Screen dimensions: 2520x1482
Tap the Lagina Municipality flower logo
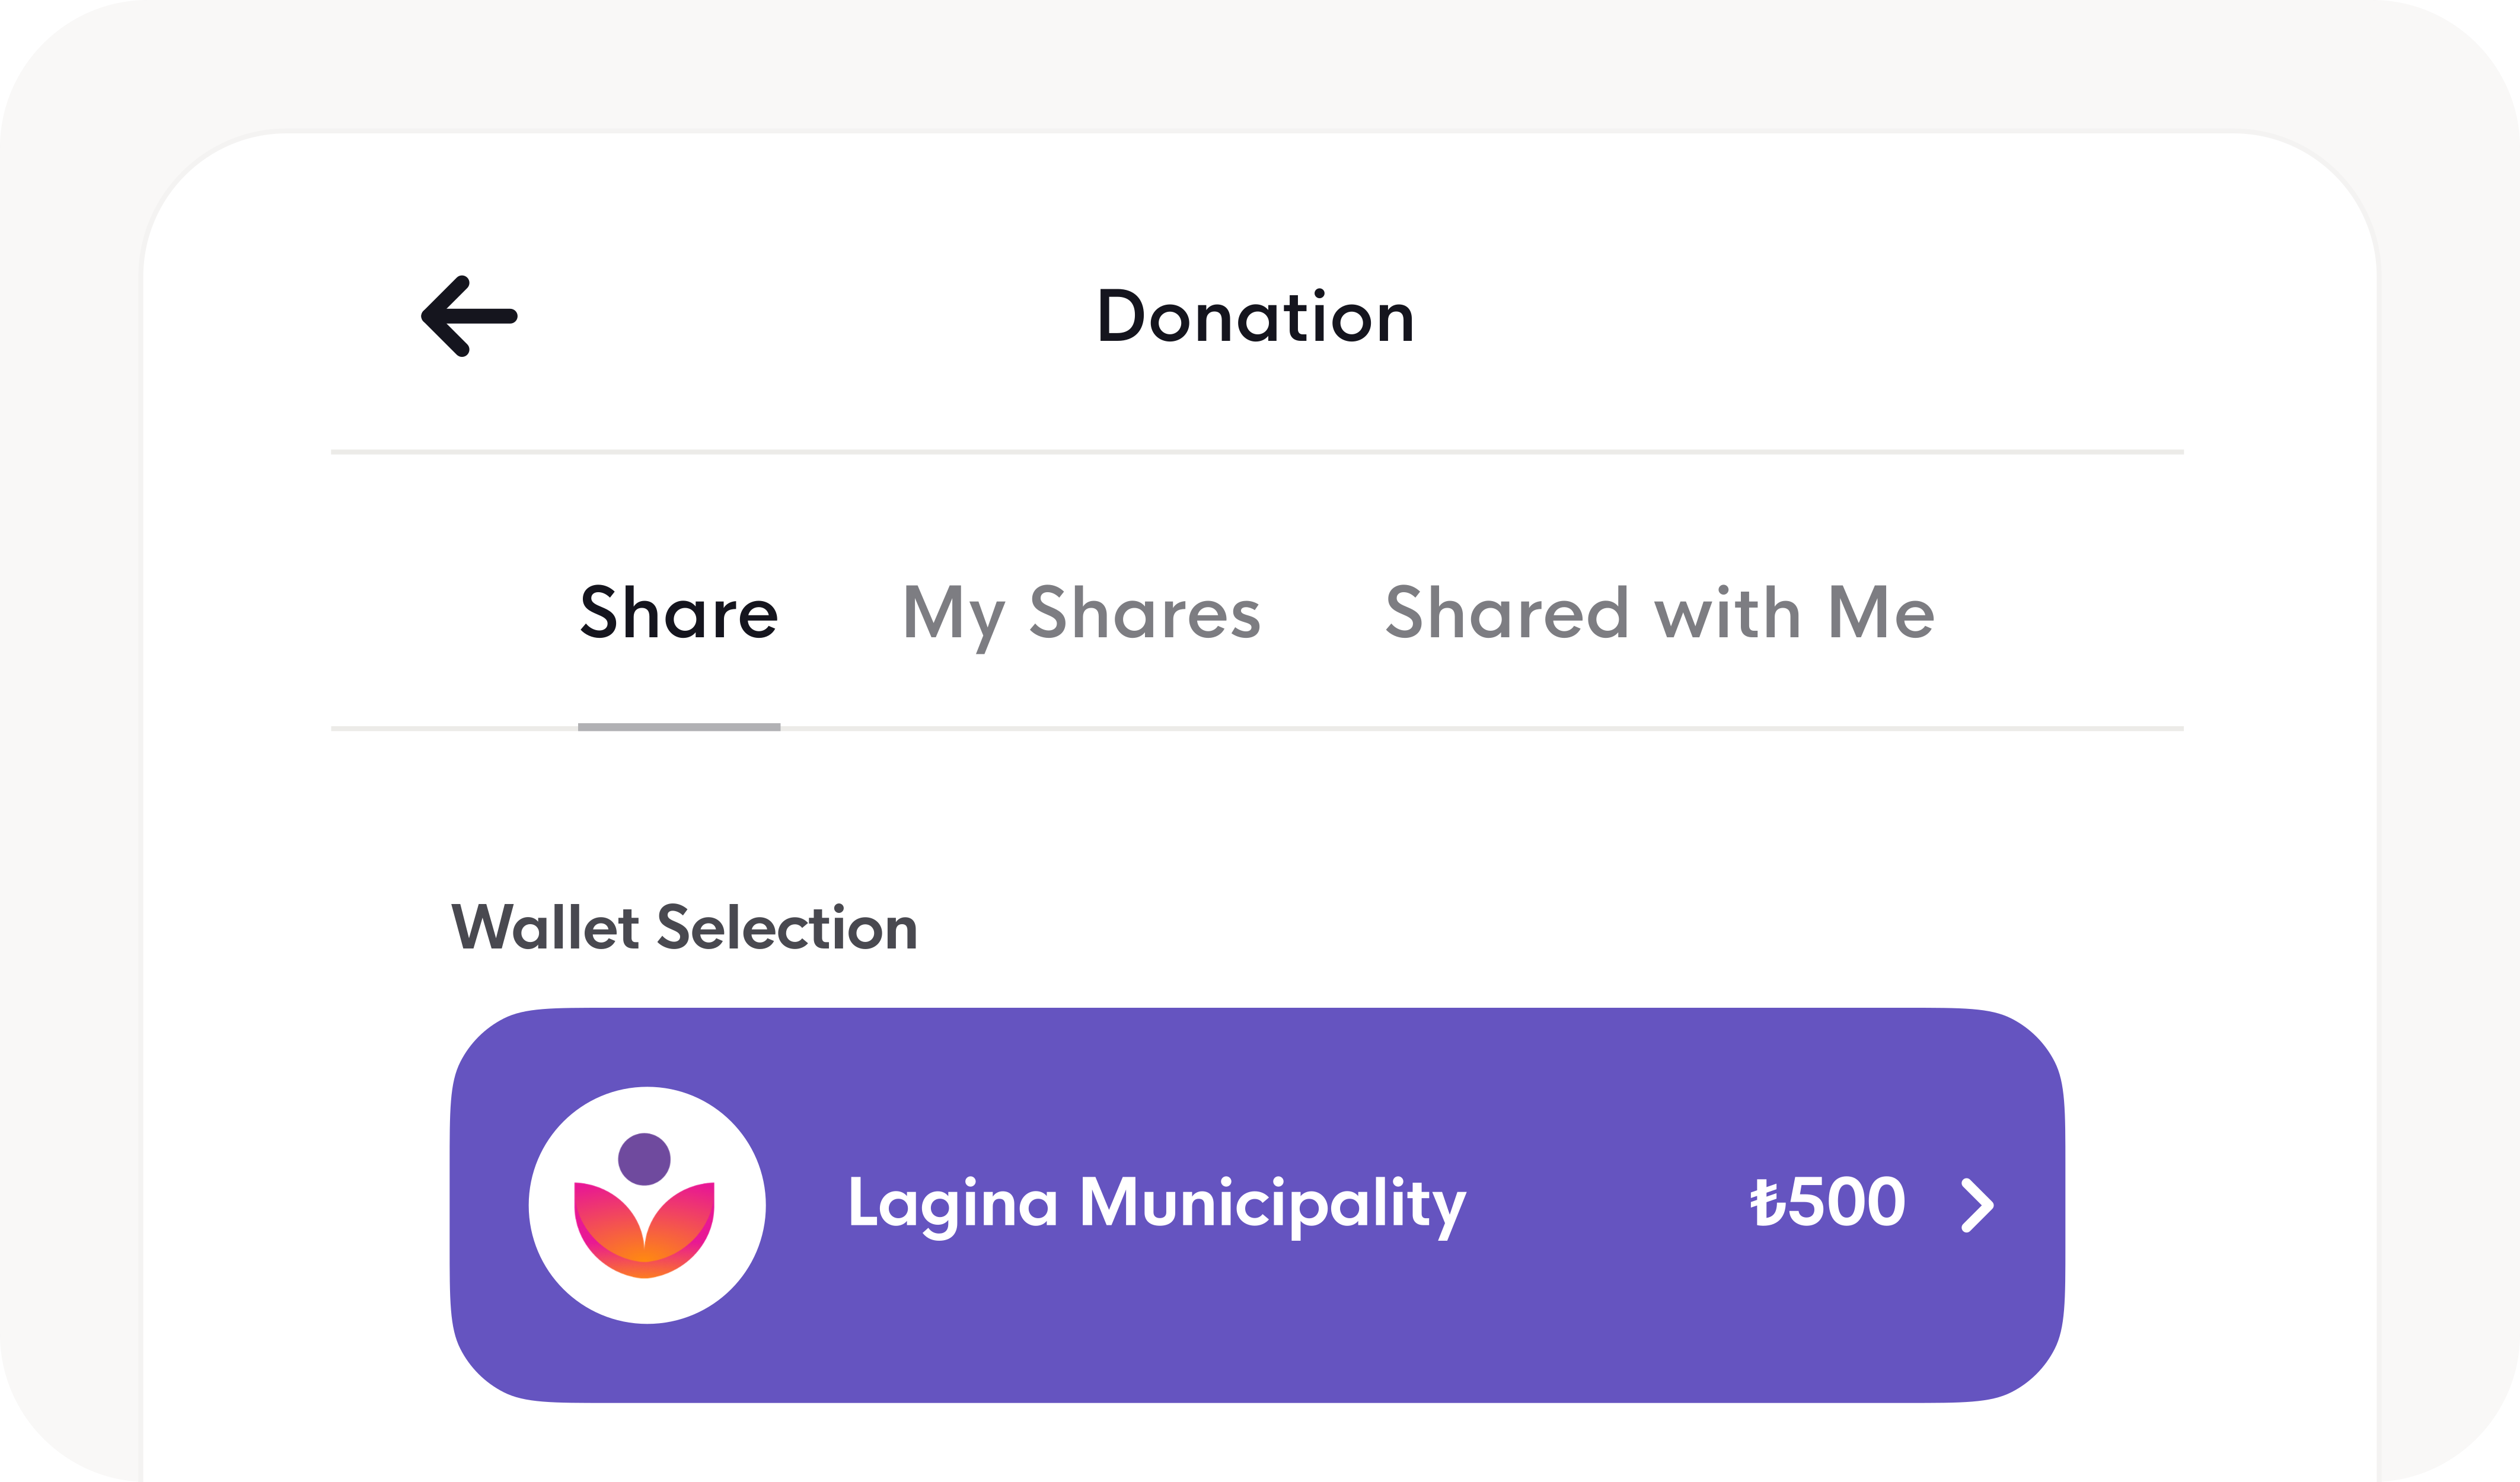(x=645, y=1205)
